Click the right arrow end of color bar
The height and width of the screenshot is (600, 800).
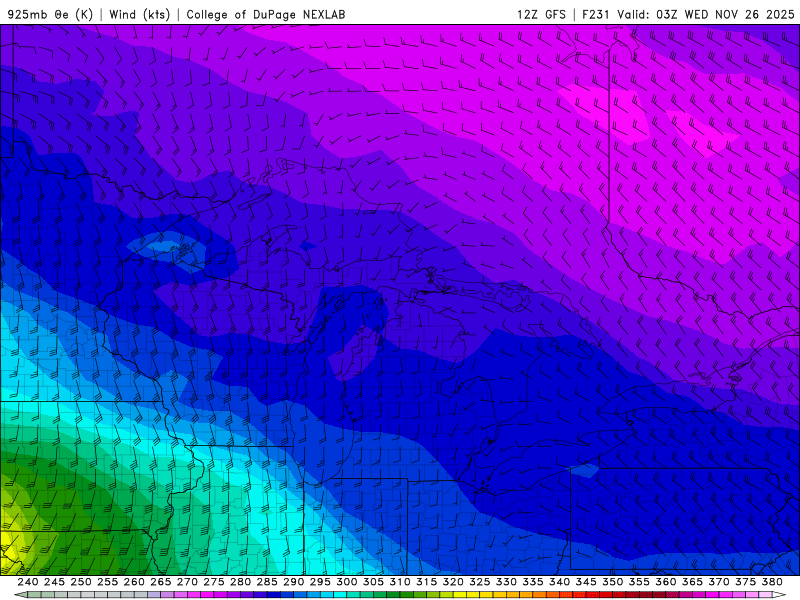780,595
